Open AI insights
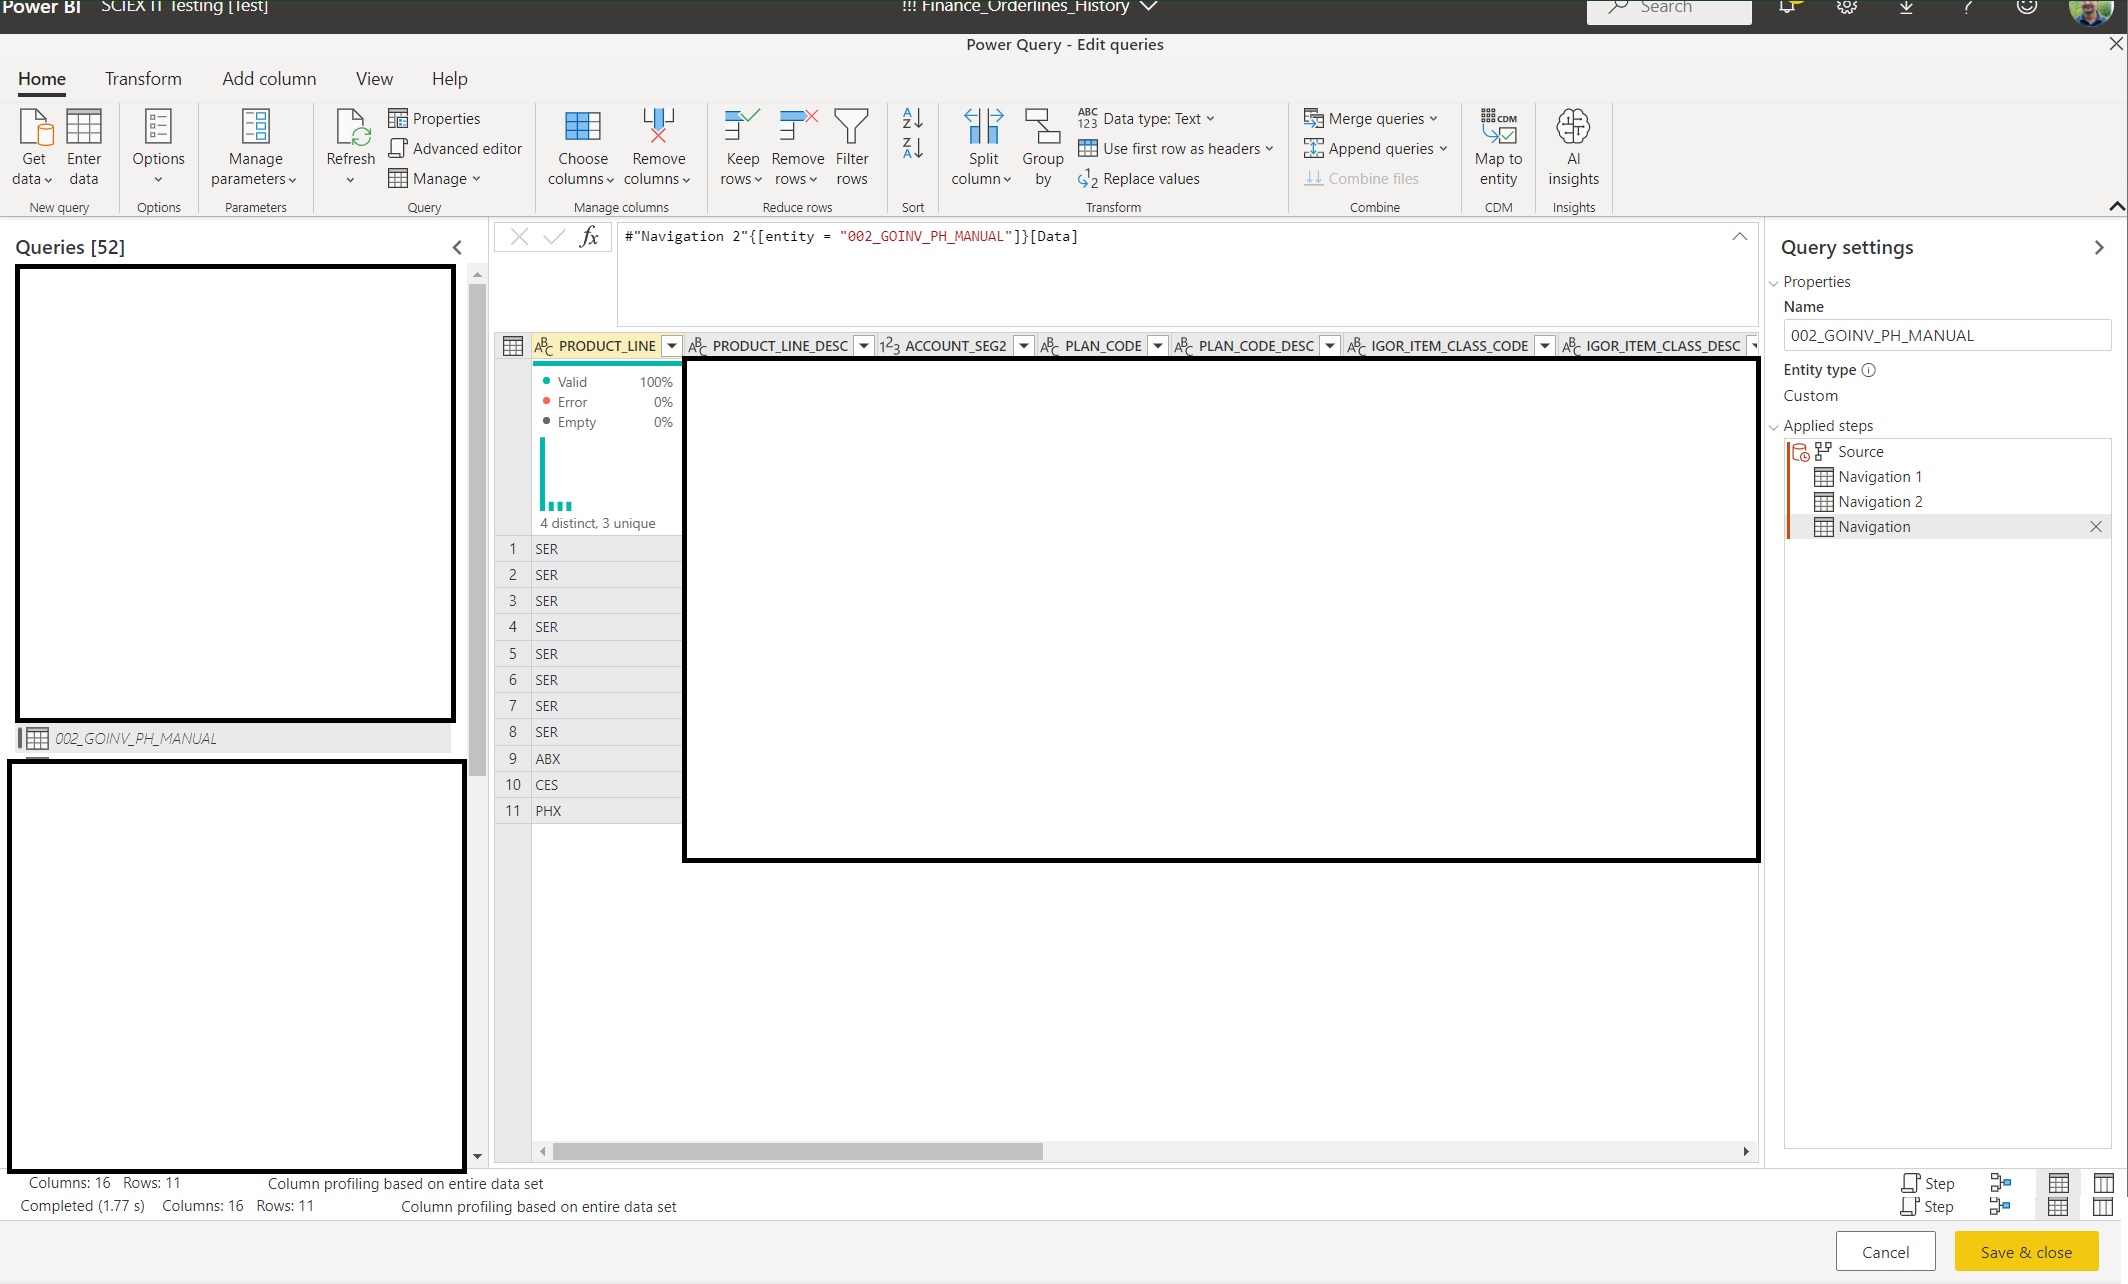2128x1284 pixels. pyautogui.click(x=1573, y=147)
